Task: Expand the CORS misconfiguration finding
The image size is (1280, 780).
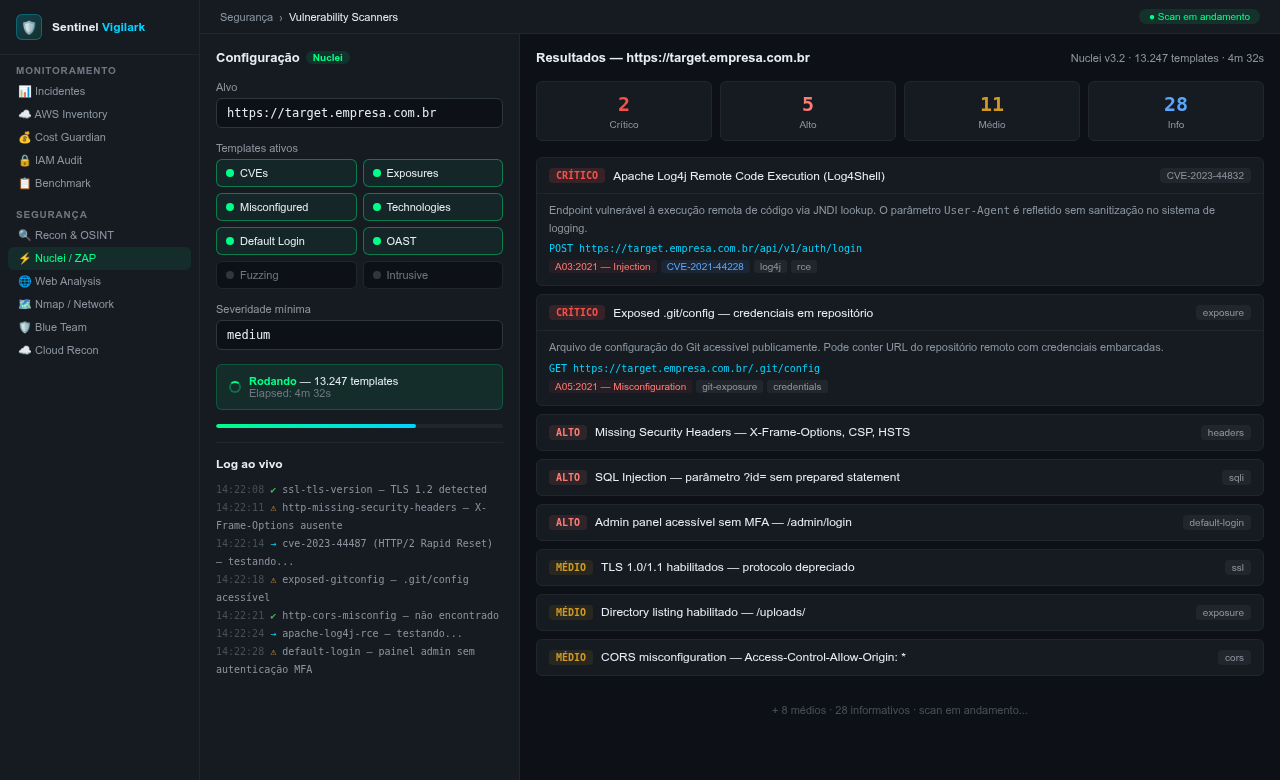Action: 900,657
